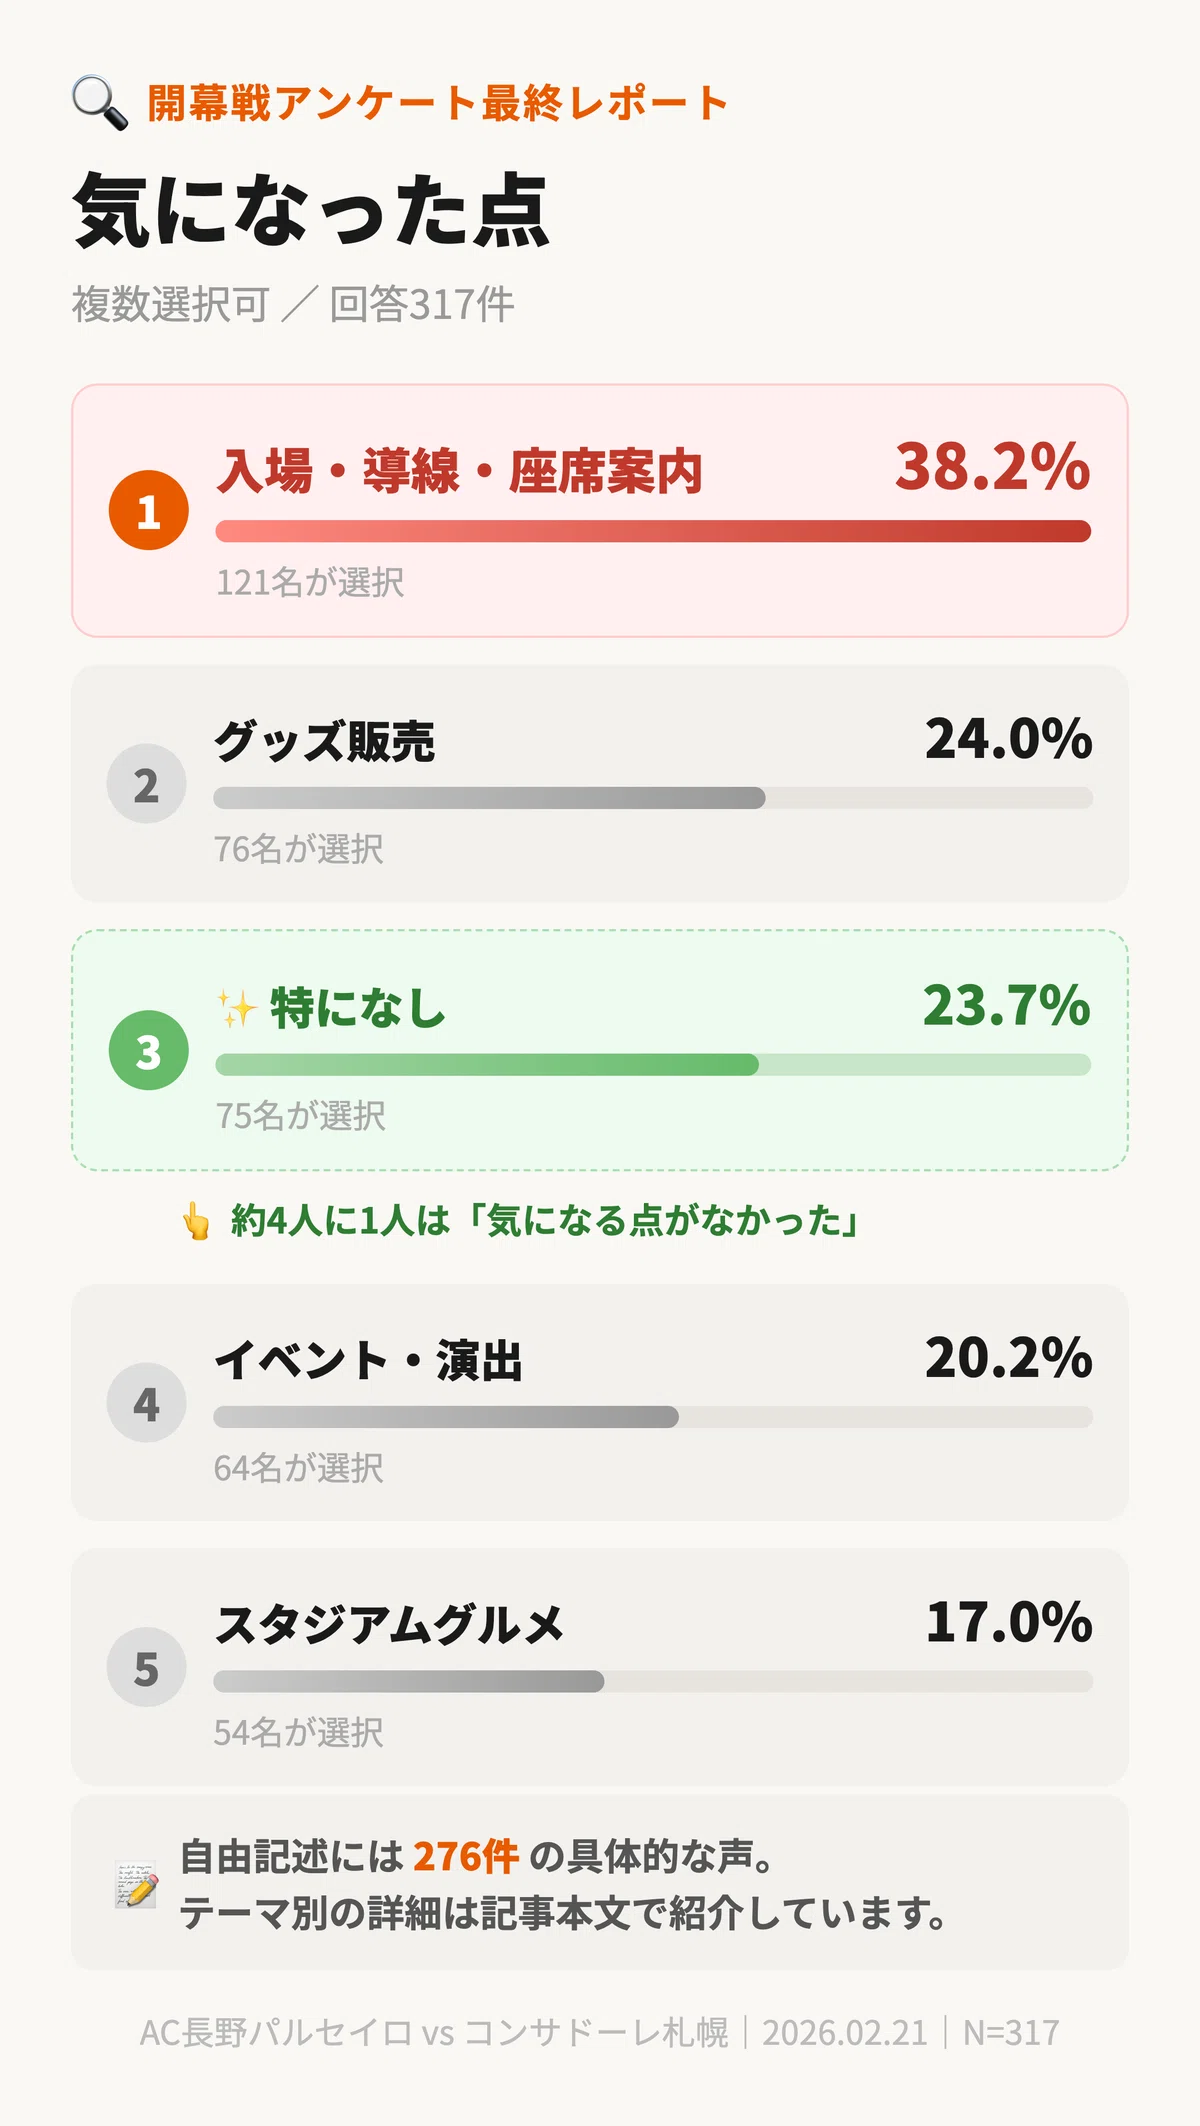Click the 開幕戦アンケート最終レポート header text
The height and width of the screenshot is (2126, 1200).
coord(438,103)
